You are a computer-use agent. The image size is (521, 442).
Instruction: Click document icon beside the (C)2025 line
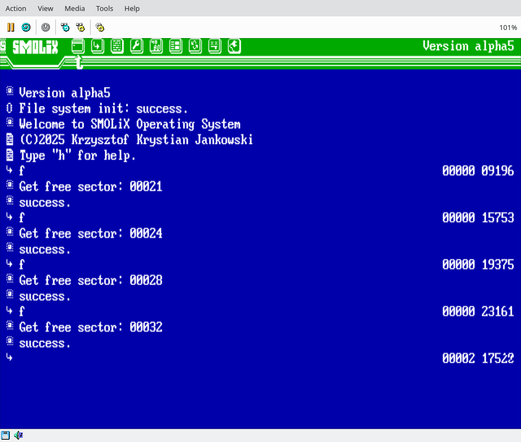10,139
